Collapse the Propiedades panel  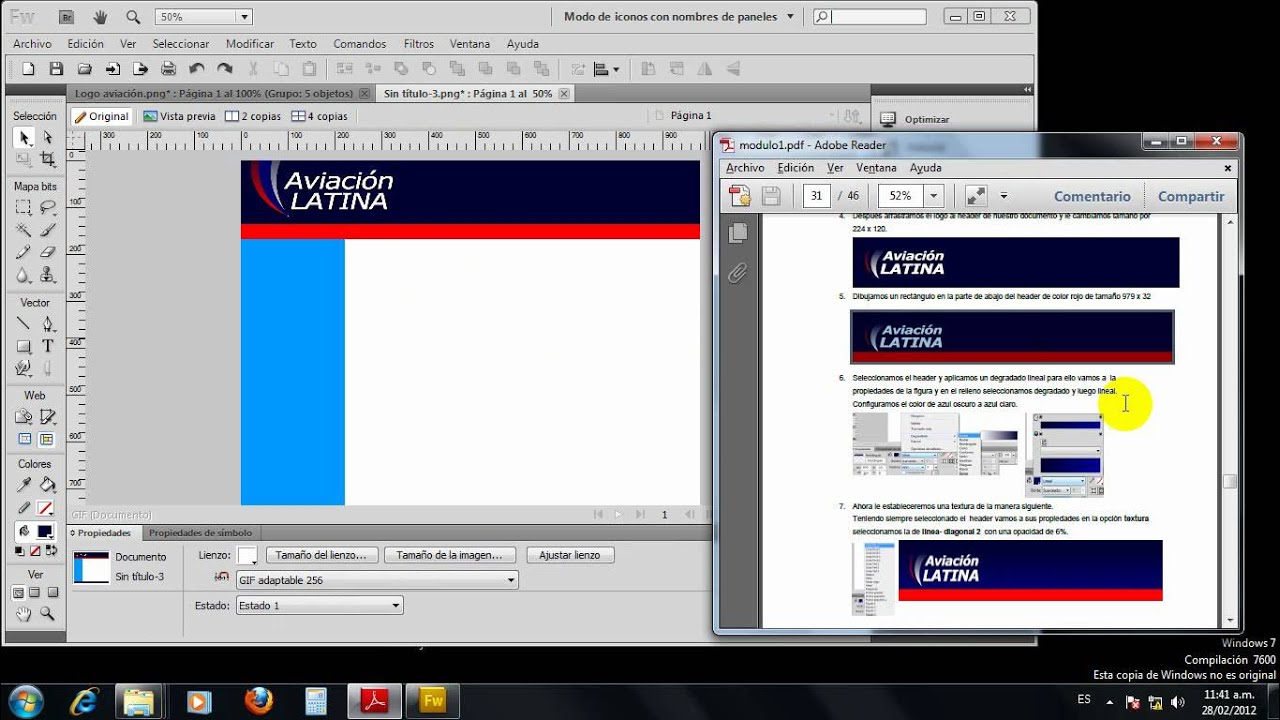click(72, 533)
